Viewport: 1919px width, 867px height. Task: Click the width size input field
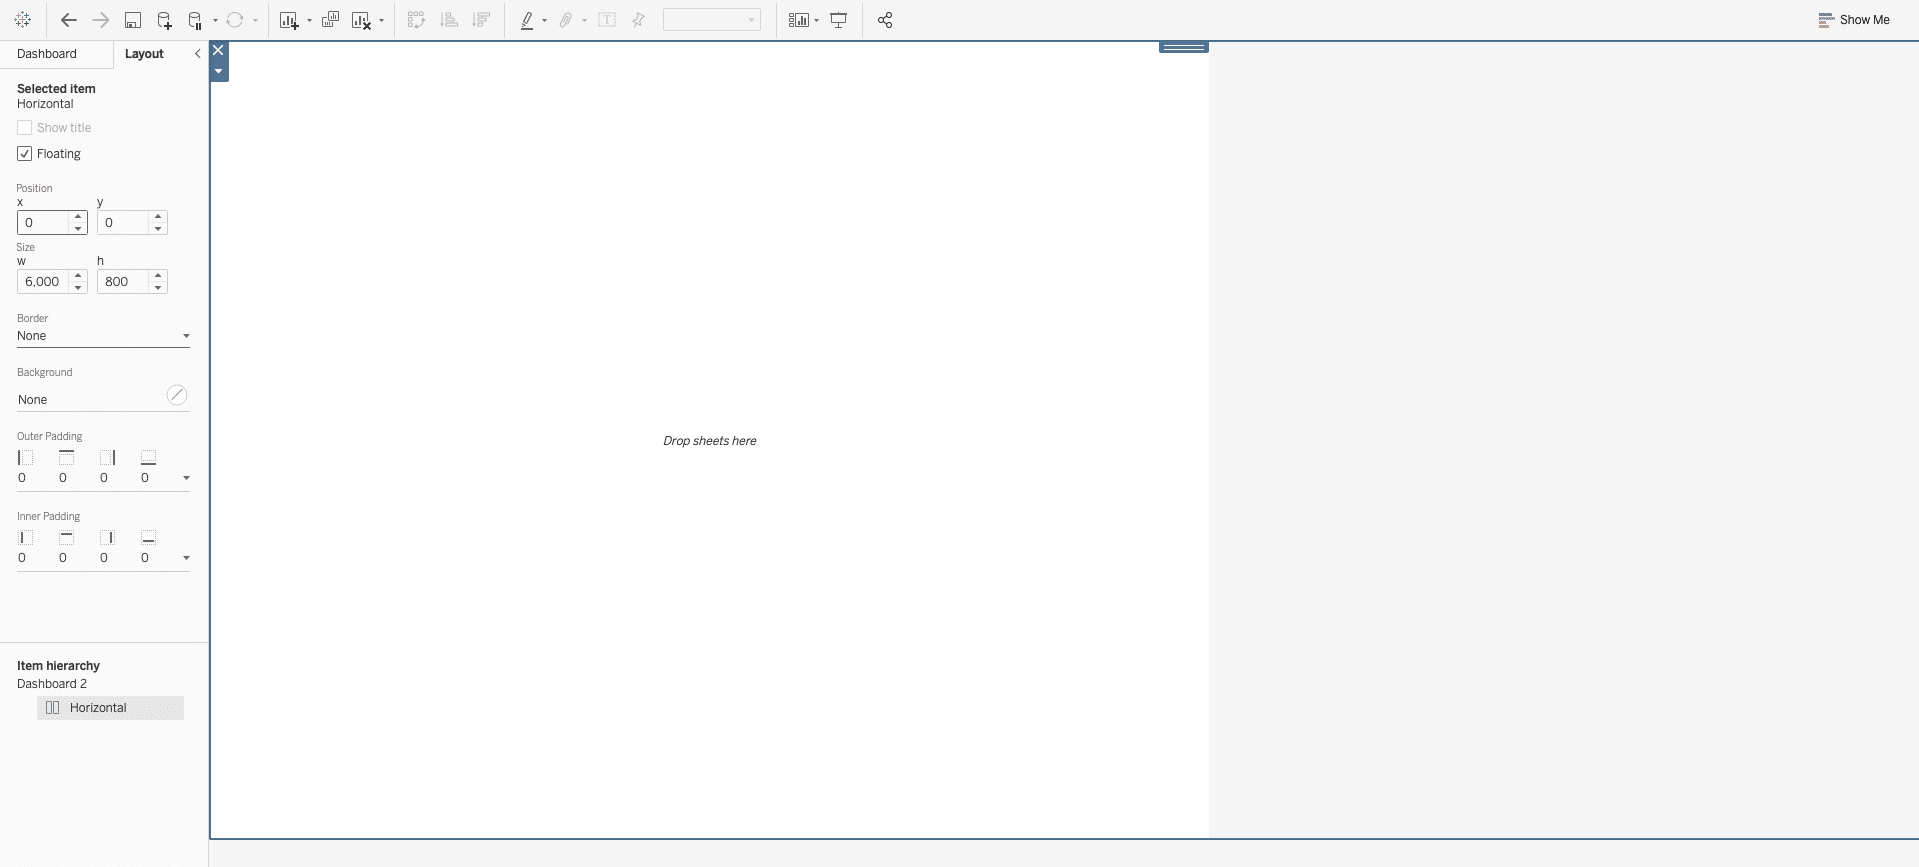click(44, 282)
